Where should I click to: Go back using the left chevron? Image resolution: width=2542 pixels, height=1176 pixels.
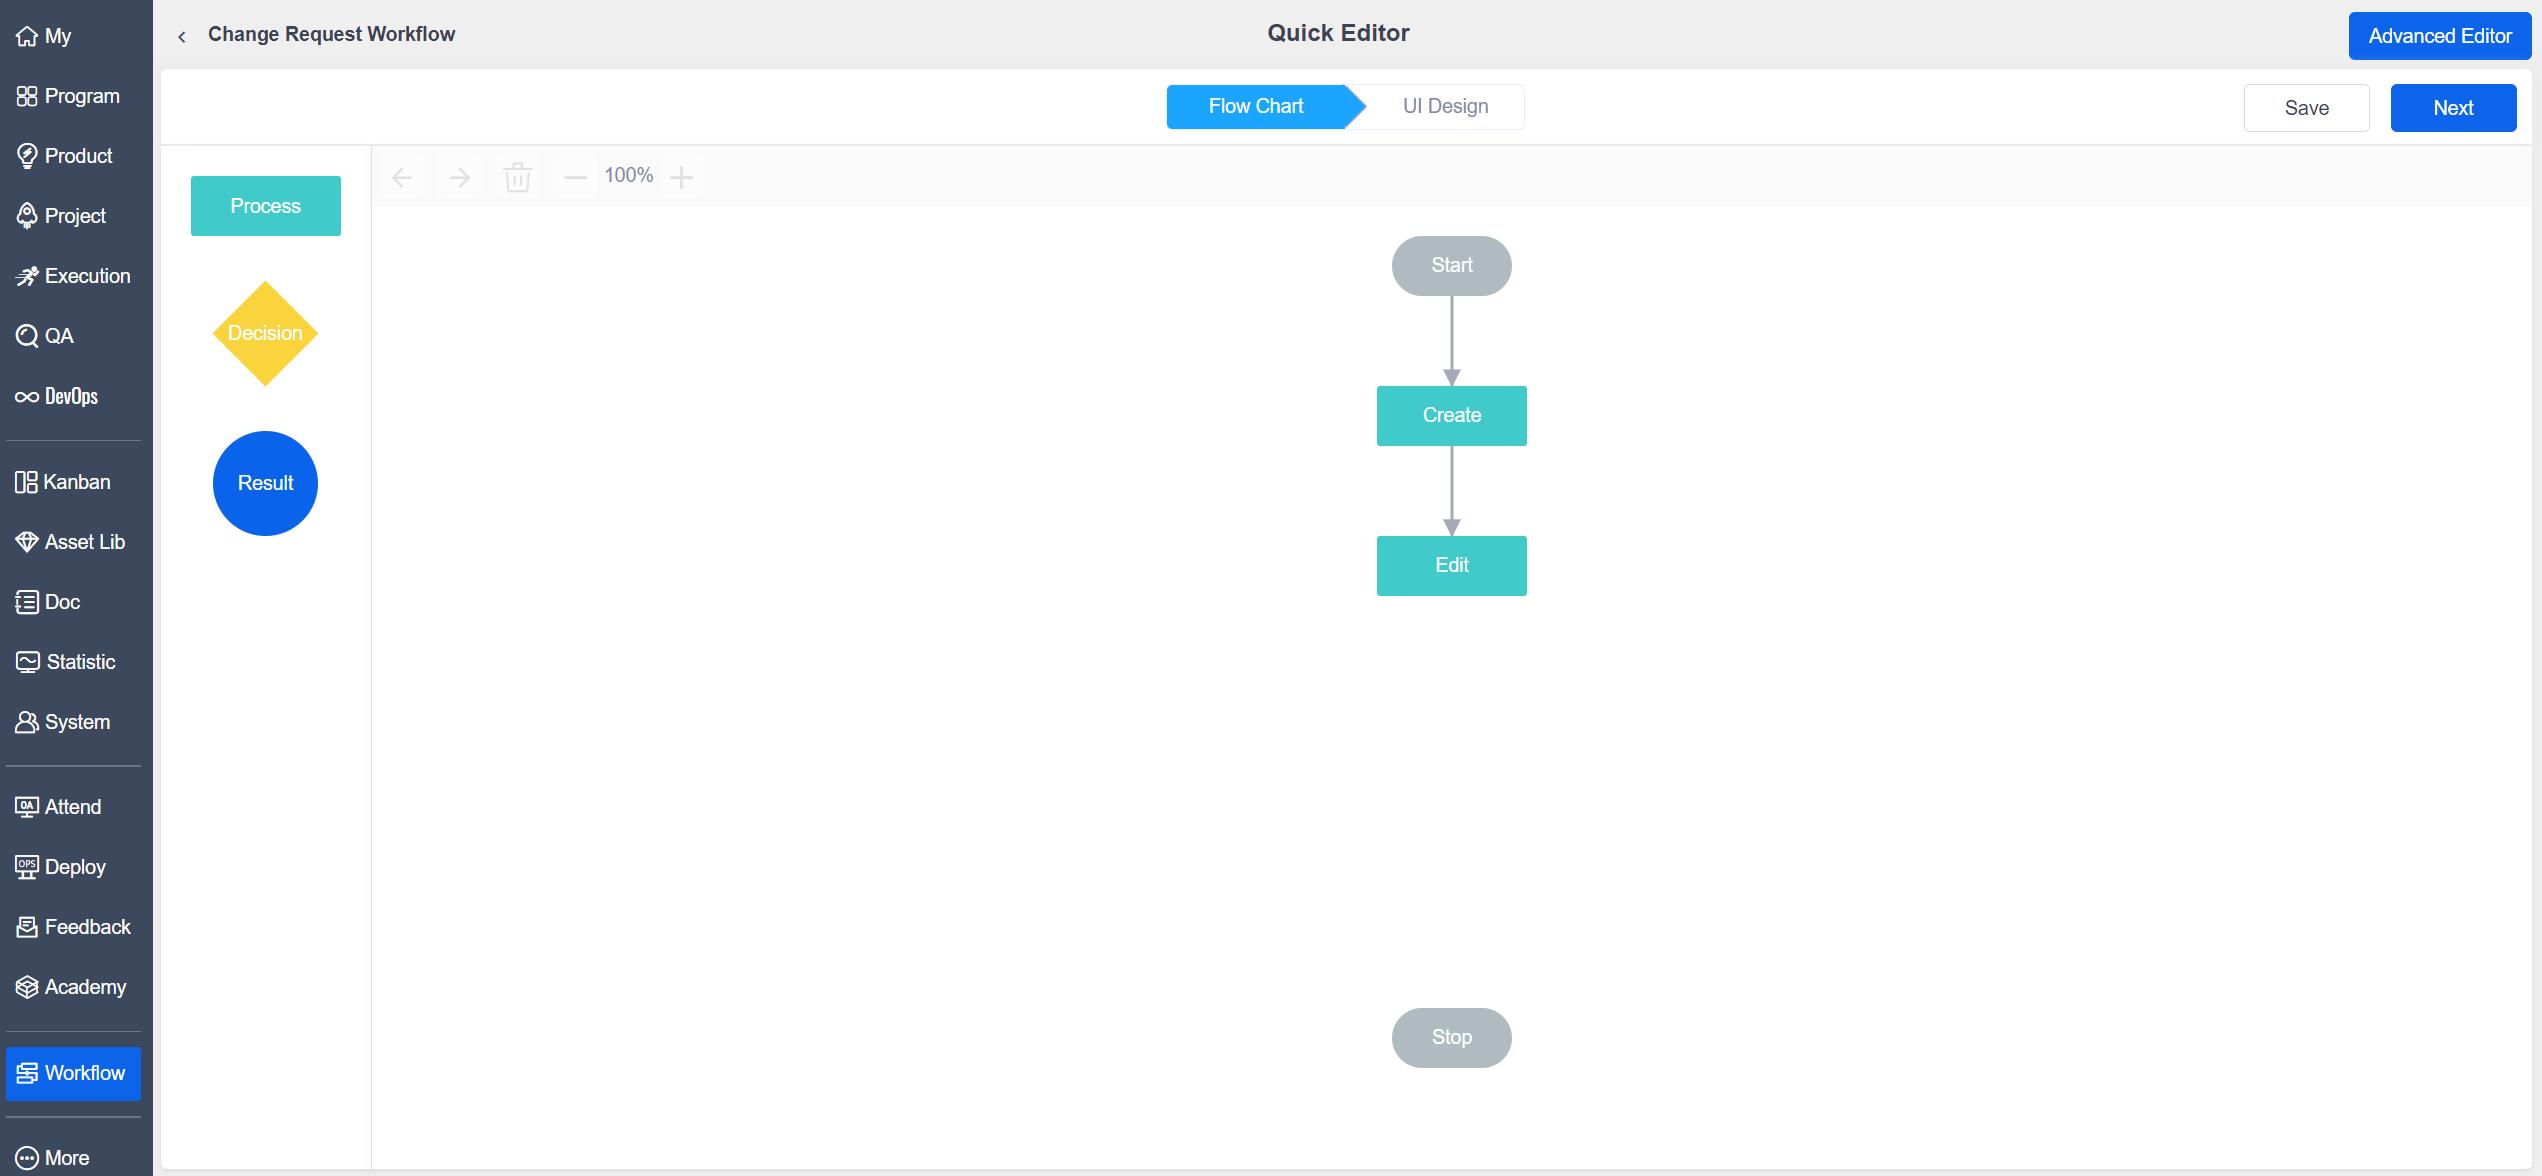[182, 36]
